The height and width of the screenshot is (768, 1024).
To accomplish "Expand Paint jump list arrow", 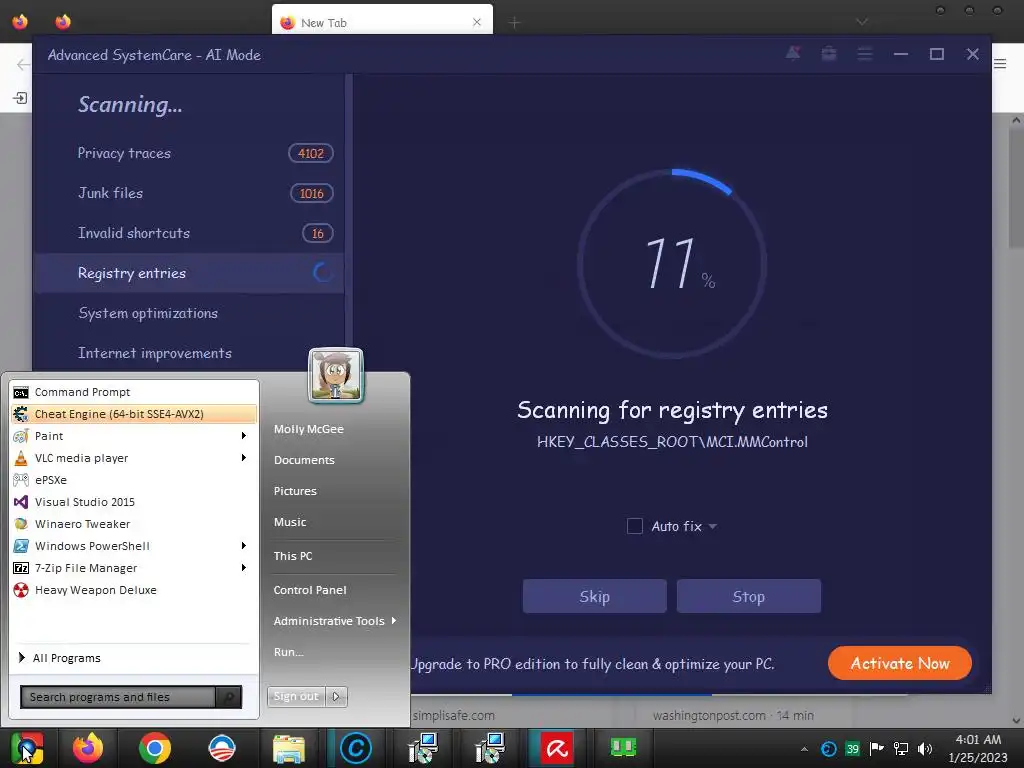I will (x=244, y=436).
